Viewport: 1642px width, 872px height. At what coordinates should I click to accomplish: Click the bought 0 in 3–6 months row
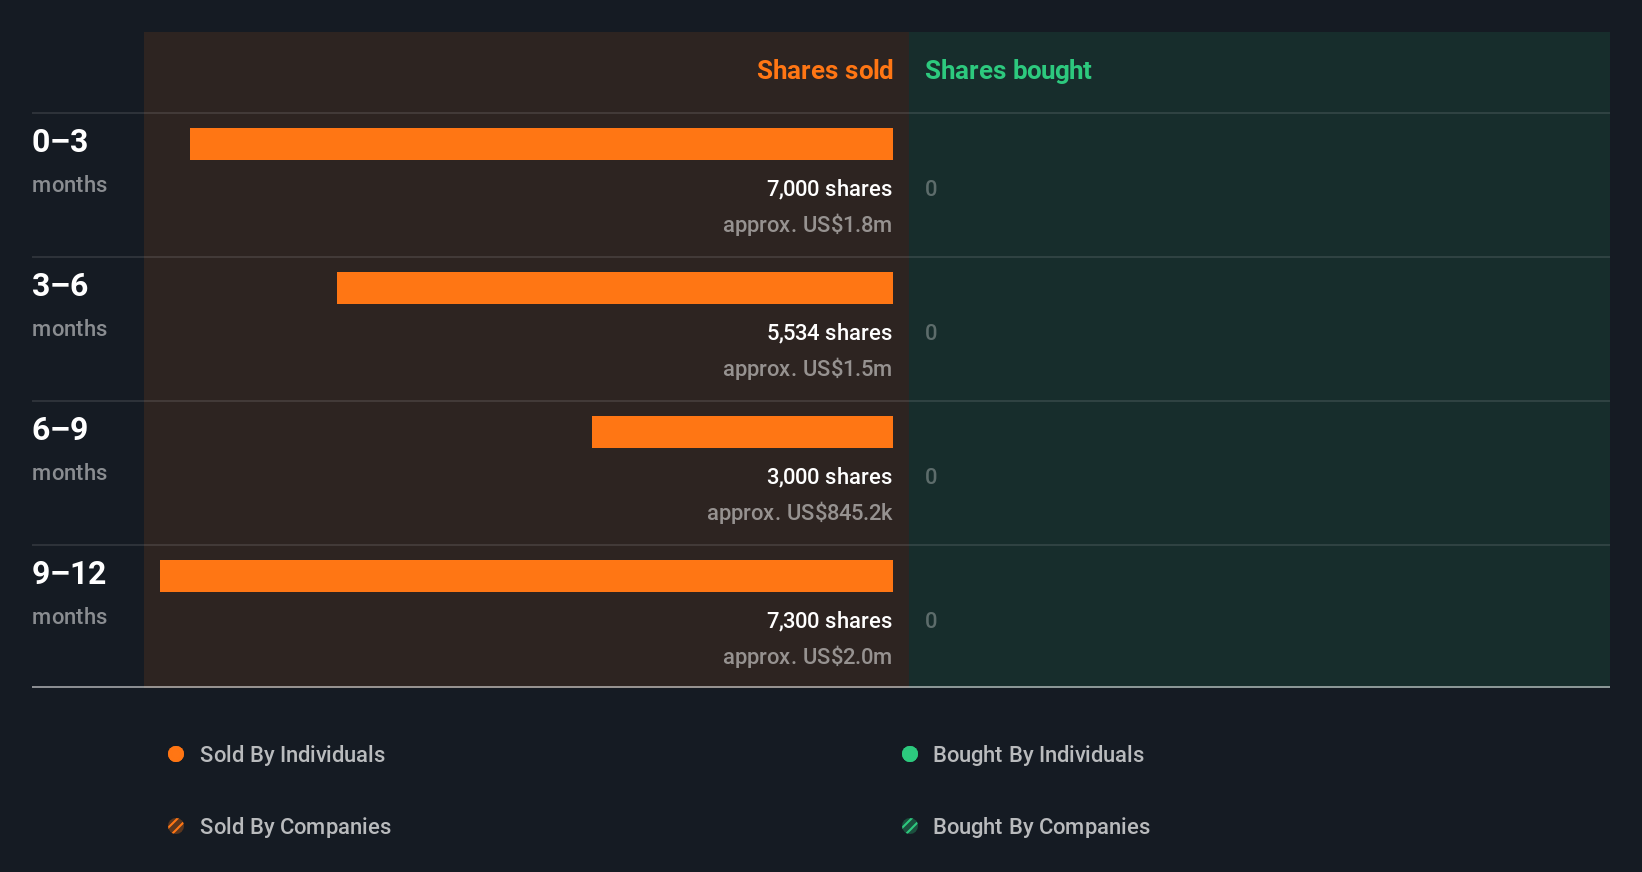(931, 332)
